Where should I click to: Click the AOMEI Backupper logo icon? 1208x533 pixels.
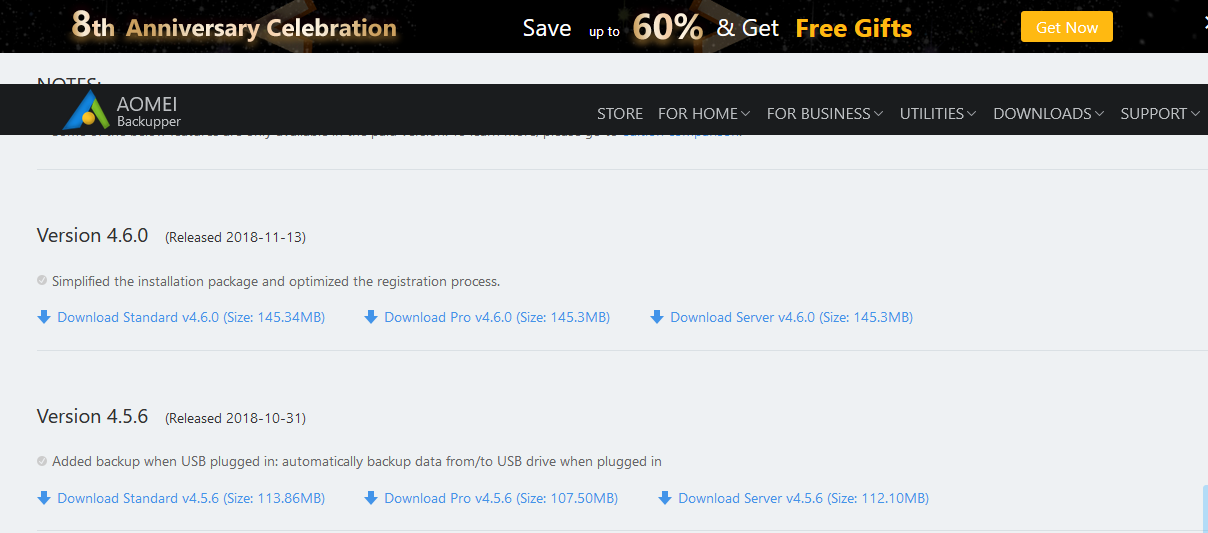[86, 110]
